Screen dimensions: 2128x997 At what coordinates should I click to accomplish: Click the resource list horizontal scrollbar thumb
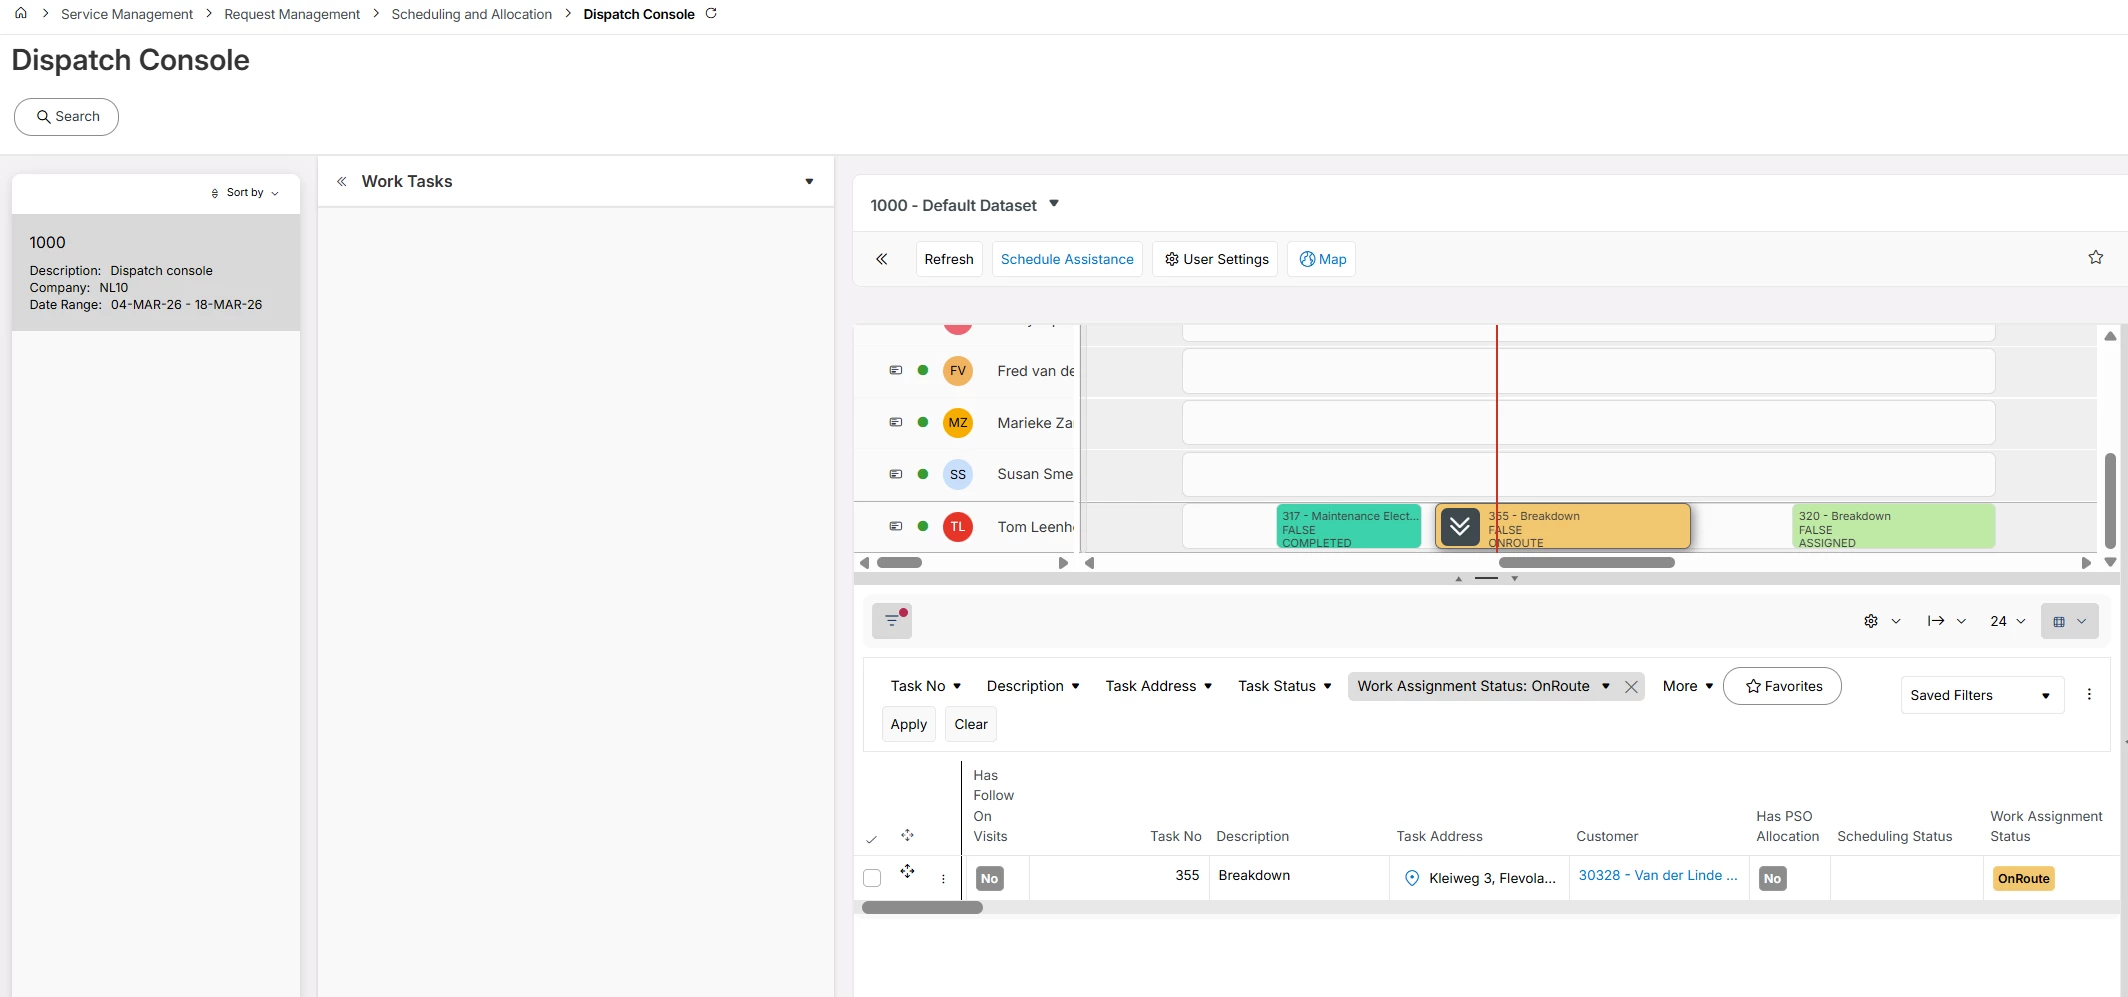(899, 563)
